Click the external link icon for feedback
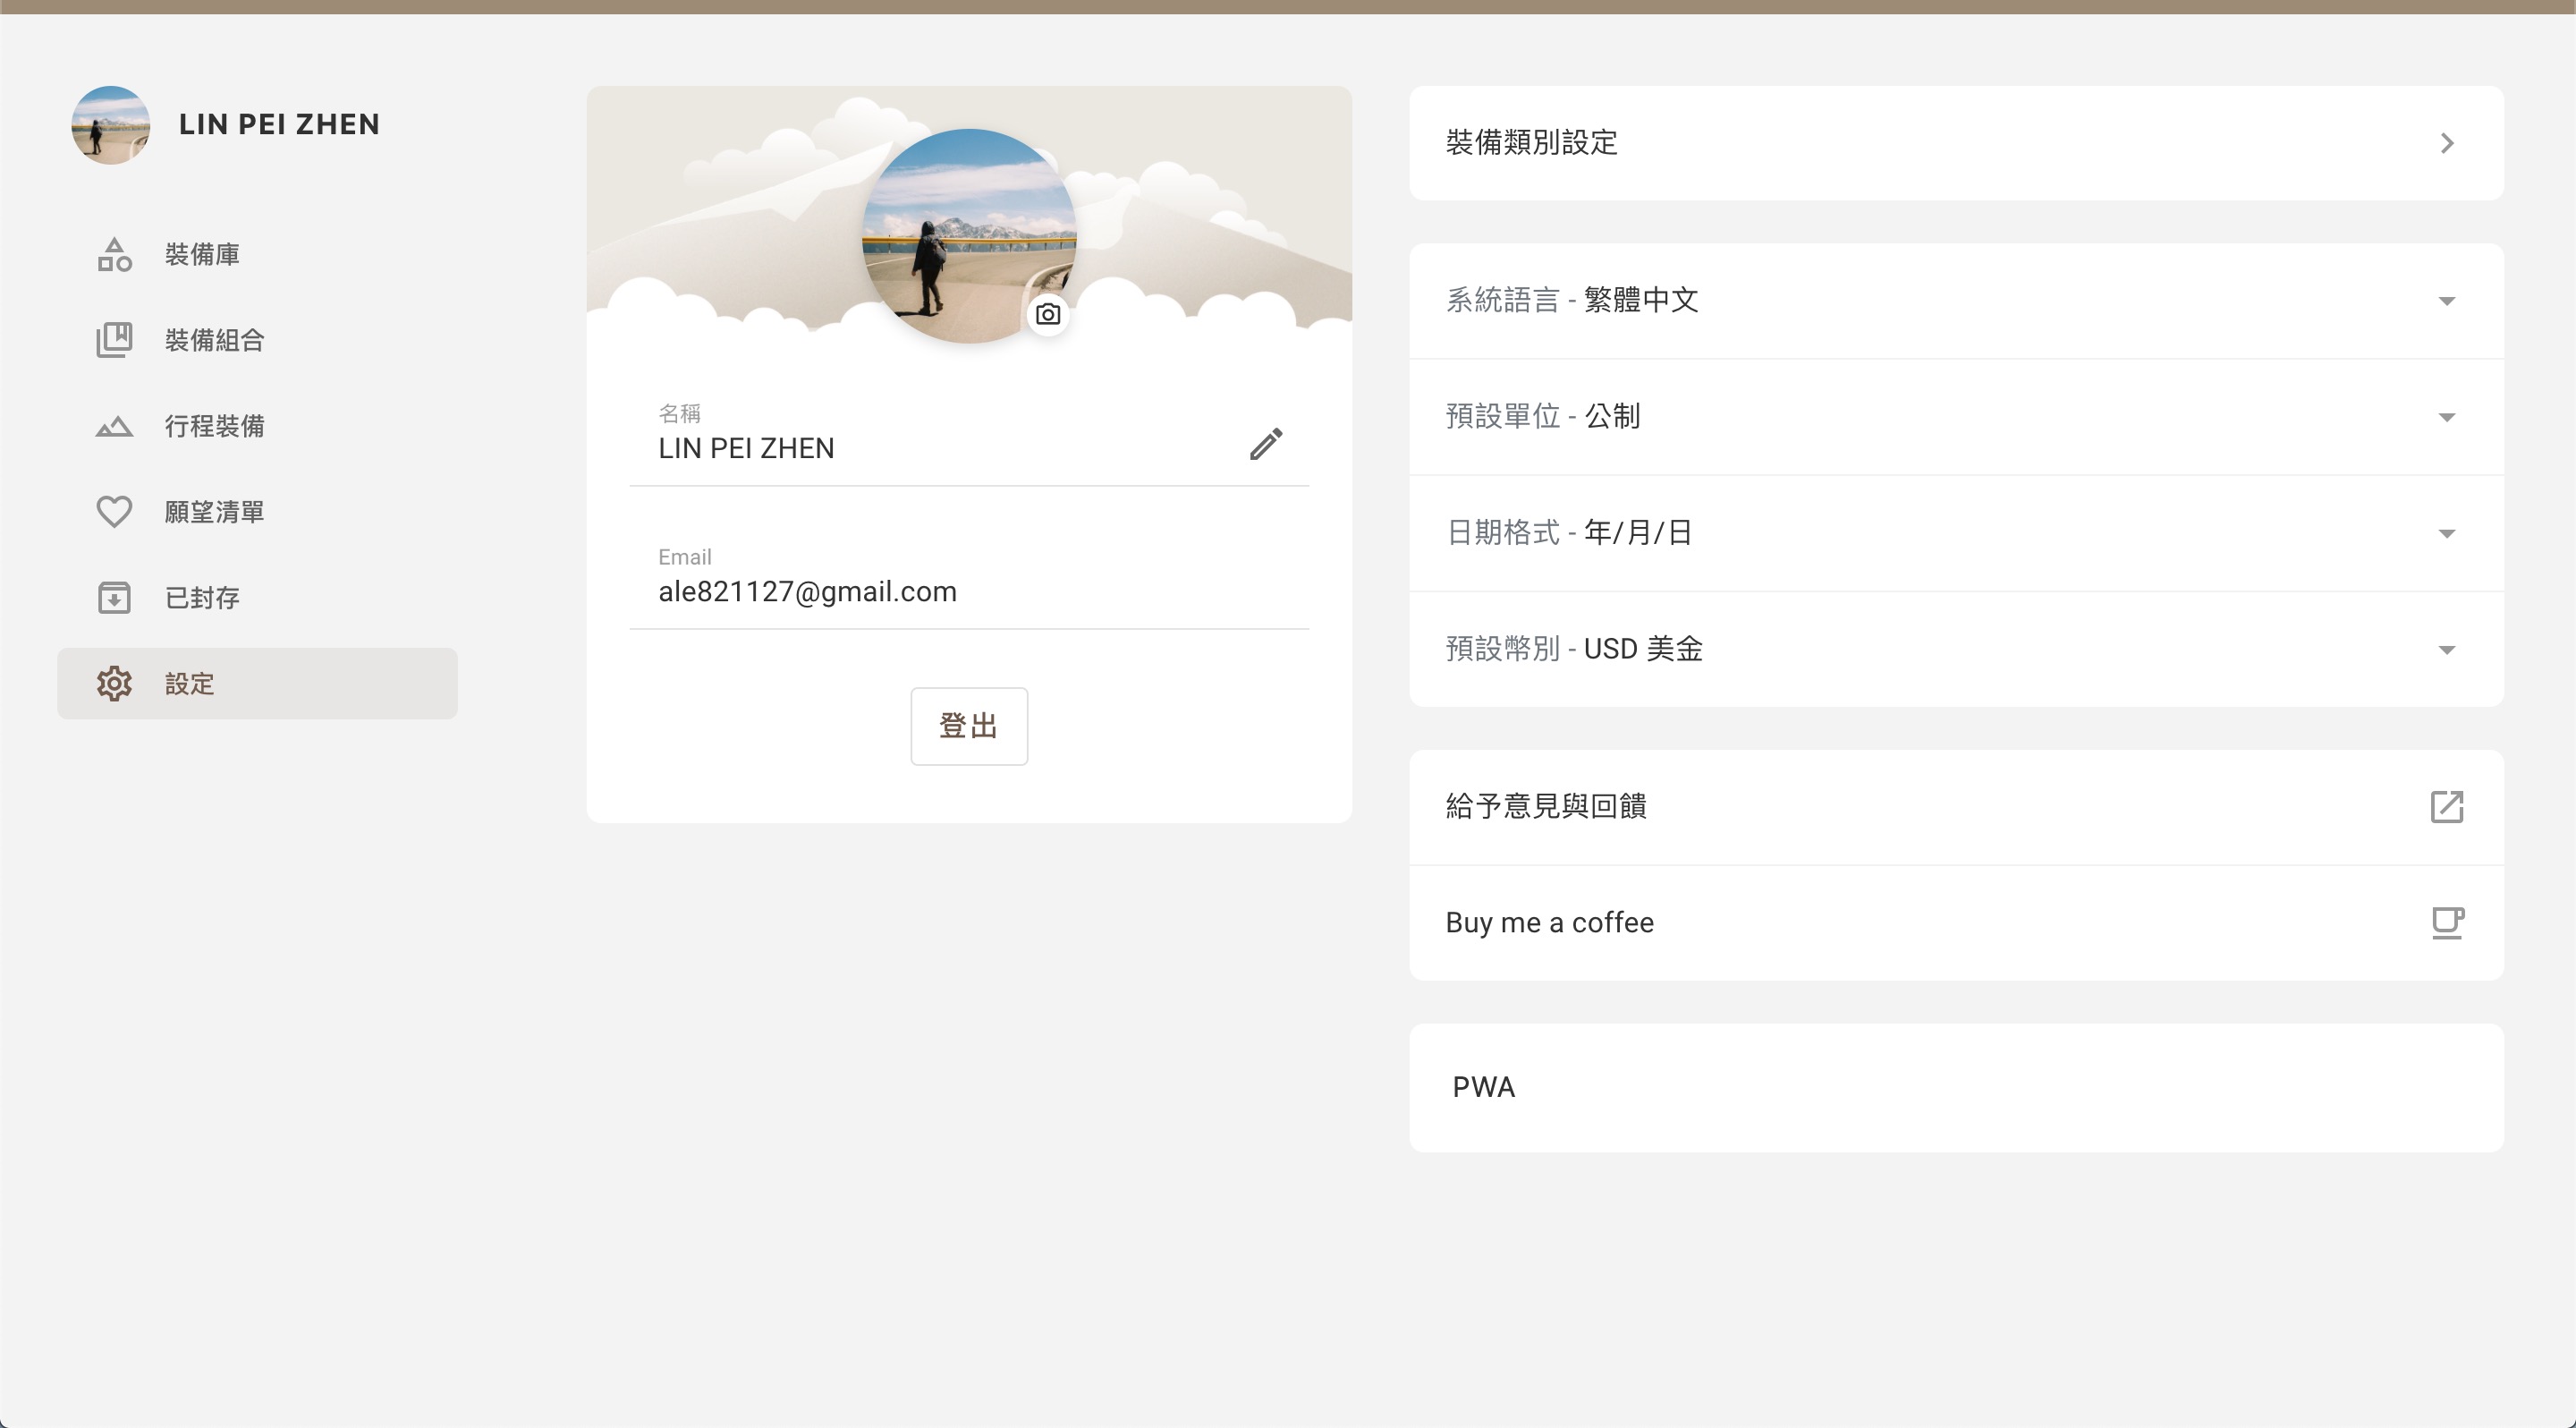 pyautogui.click(x=2447, y=807)
